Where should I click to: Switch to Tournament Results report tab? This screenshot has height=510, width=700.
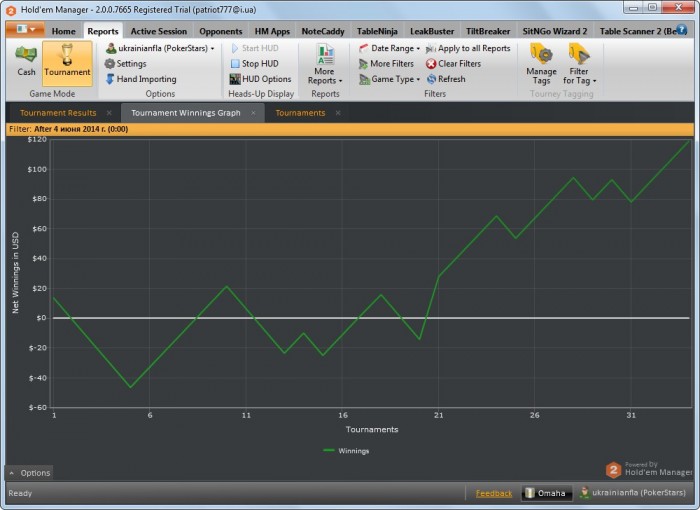pyautogui.click(x=58, y=113)
